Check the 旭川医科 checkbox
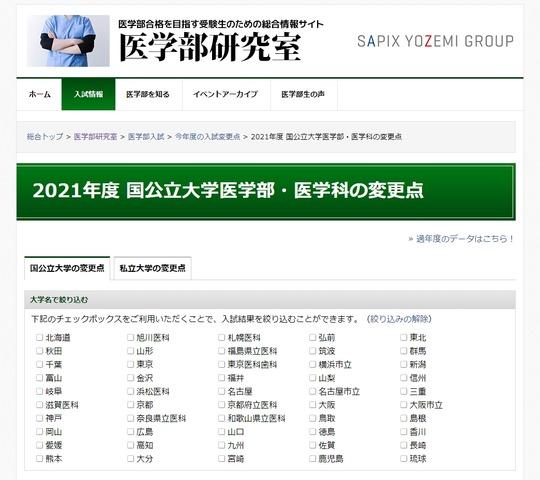Viewport: 540px width, 480px height. point(130,337)
